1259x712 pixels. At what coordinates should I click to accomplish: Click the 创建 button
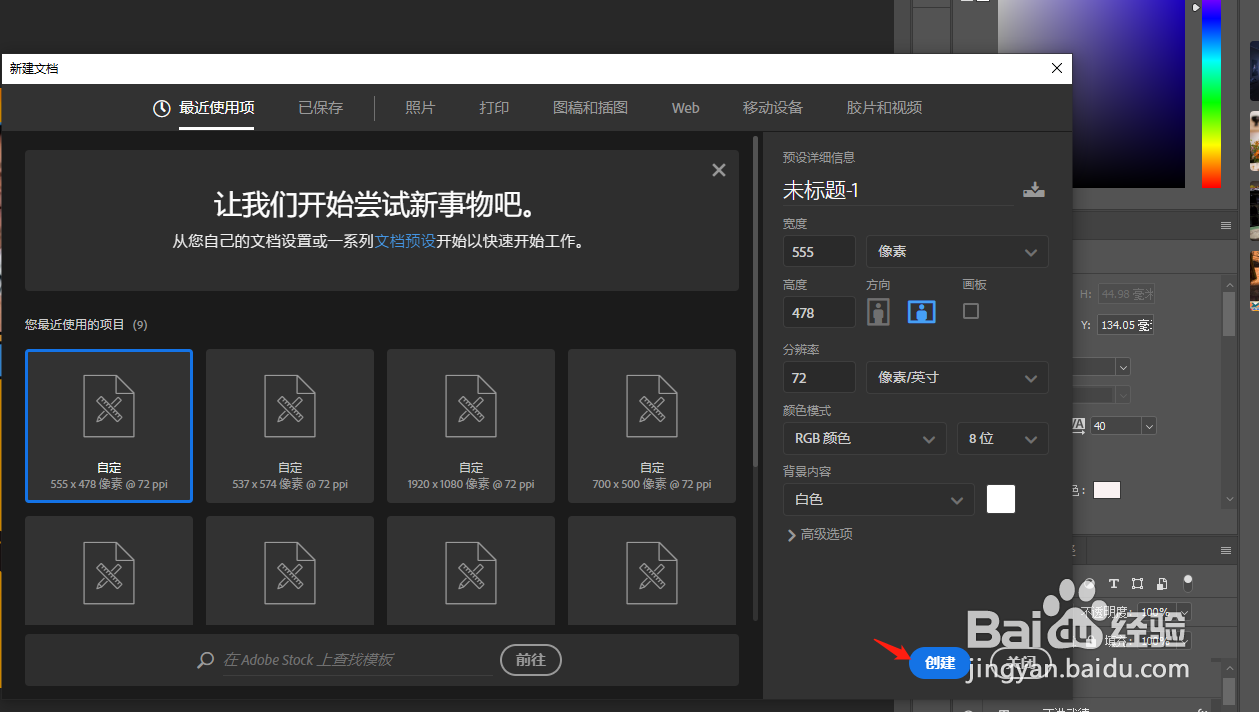point(939,663)
